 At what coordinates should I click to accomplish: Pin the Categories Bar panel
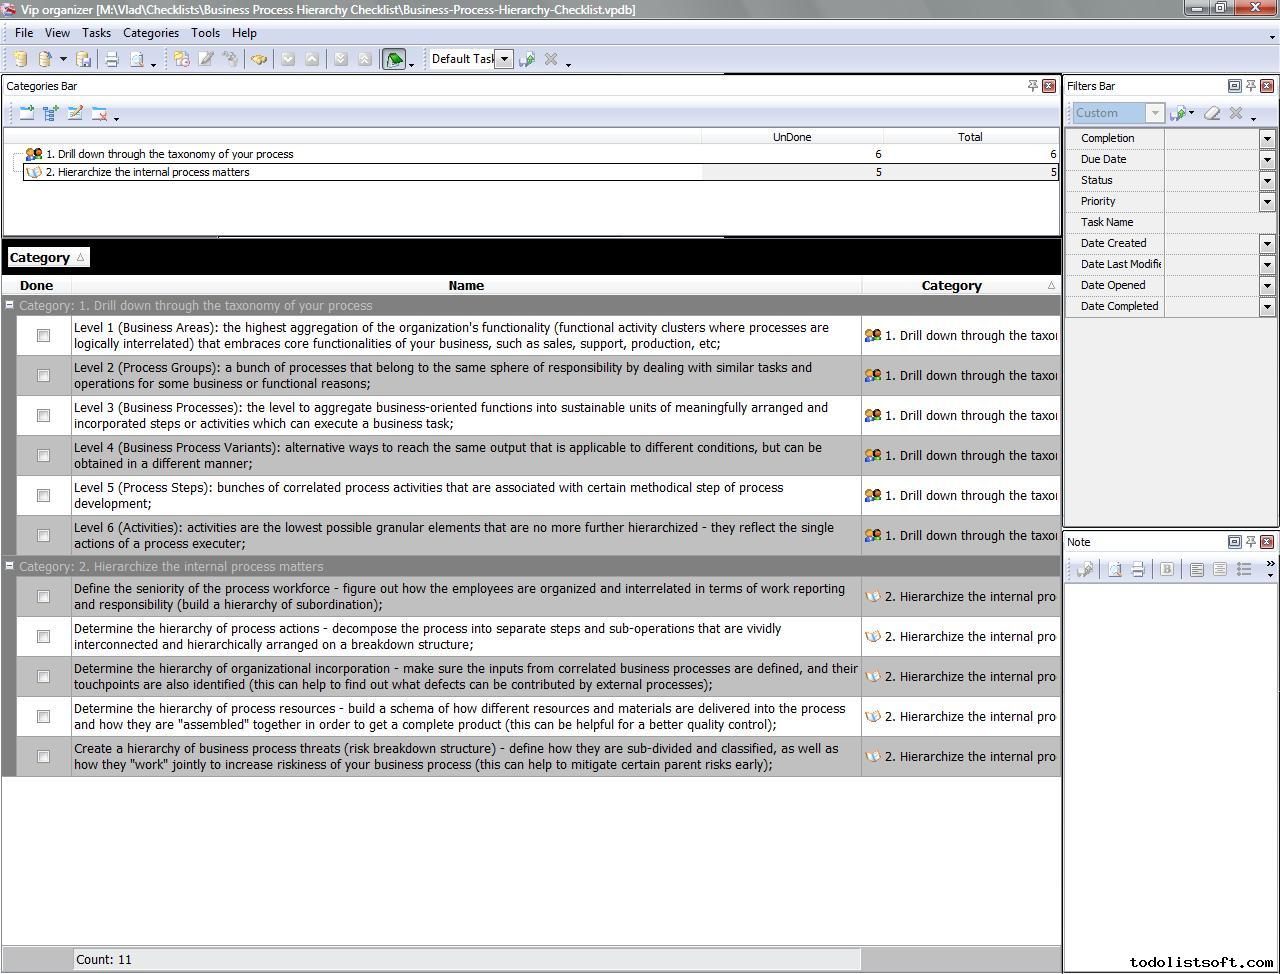[x=1032, y=86]
